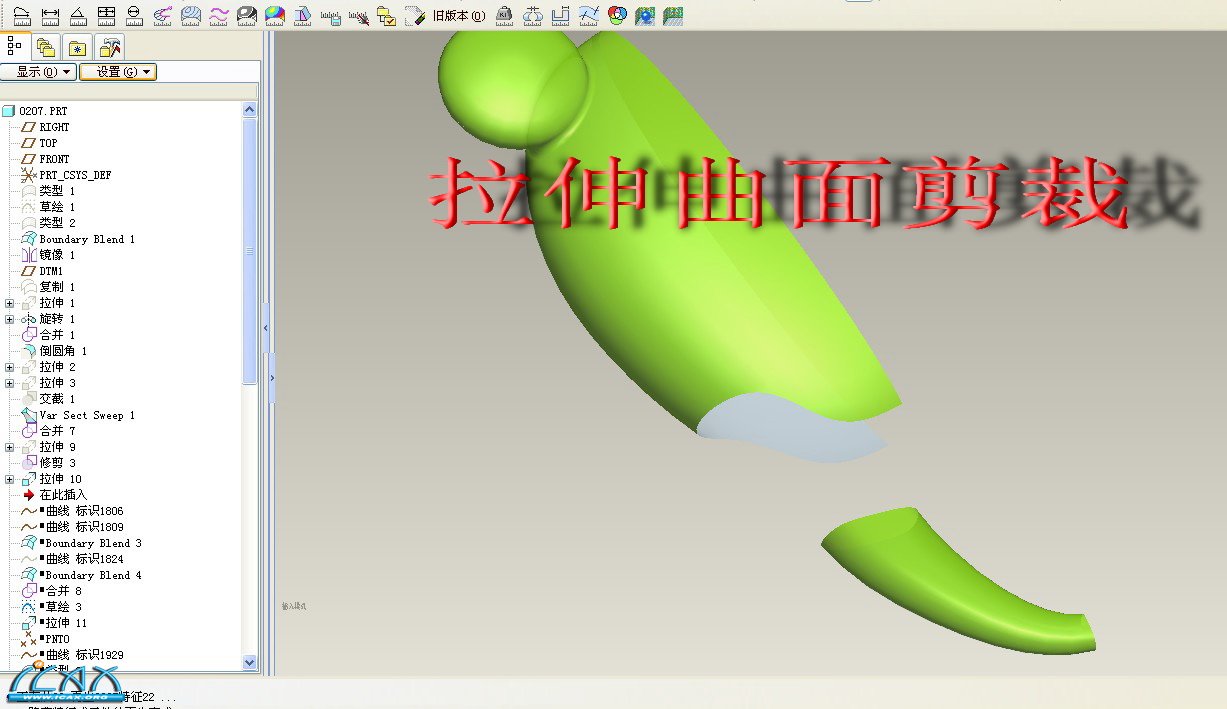Click the model tree tab icon
Image resolution: width=1227 pixels, height=709 pixels.
click(x=15, y=46)
